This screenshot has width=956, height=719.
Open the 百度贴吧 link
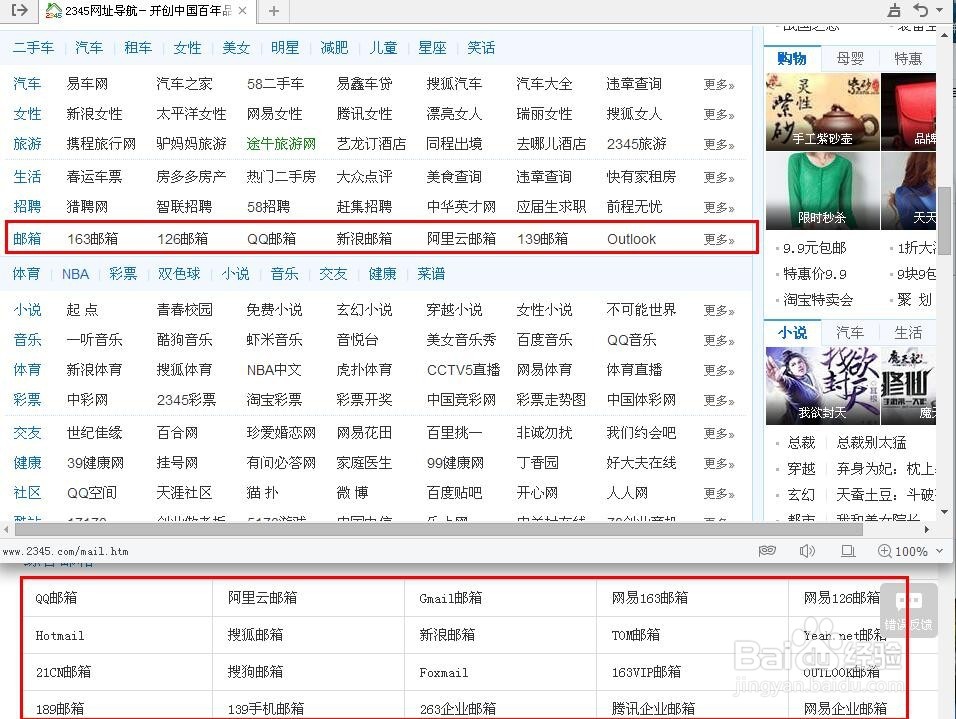pos(454,493)
